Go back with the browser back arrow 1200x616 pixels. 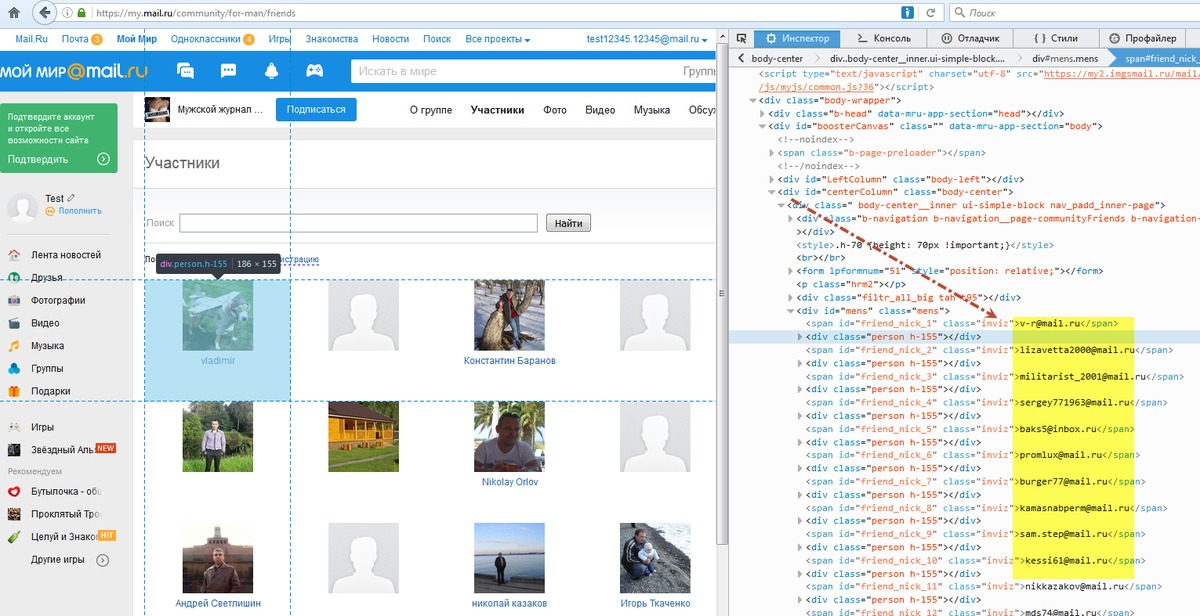coord(45,13)
